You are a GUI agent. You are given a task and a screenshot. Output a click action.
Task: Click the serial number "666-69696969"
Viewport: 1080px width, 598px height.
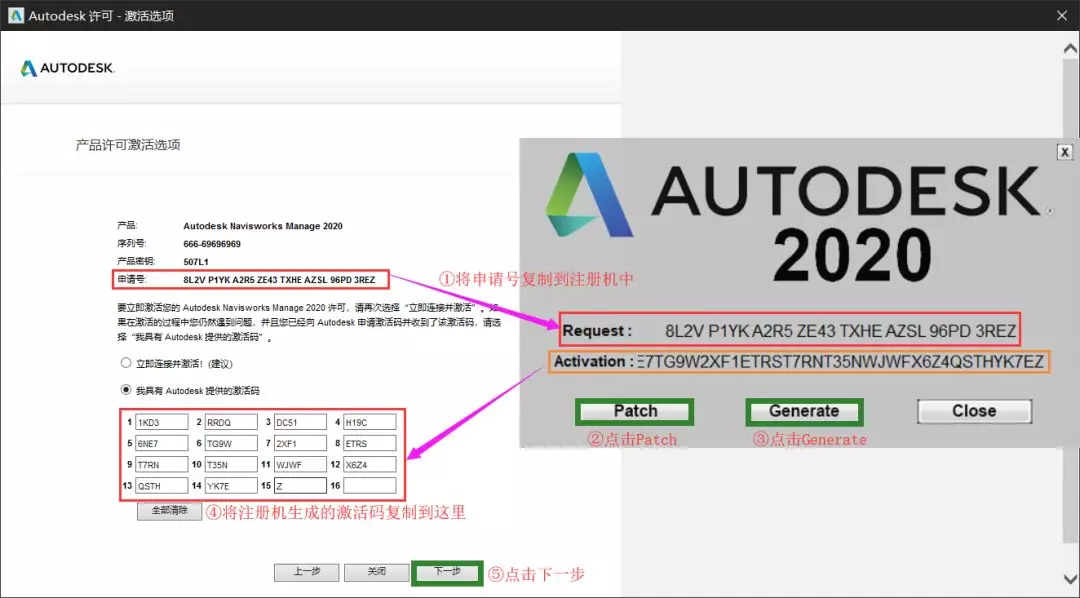pos(212,244)
